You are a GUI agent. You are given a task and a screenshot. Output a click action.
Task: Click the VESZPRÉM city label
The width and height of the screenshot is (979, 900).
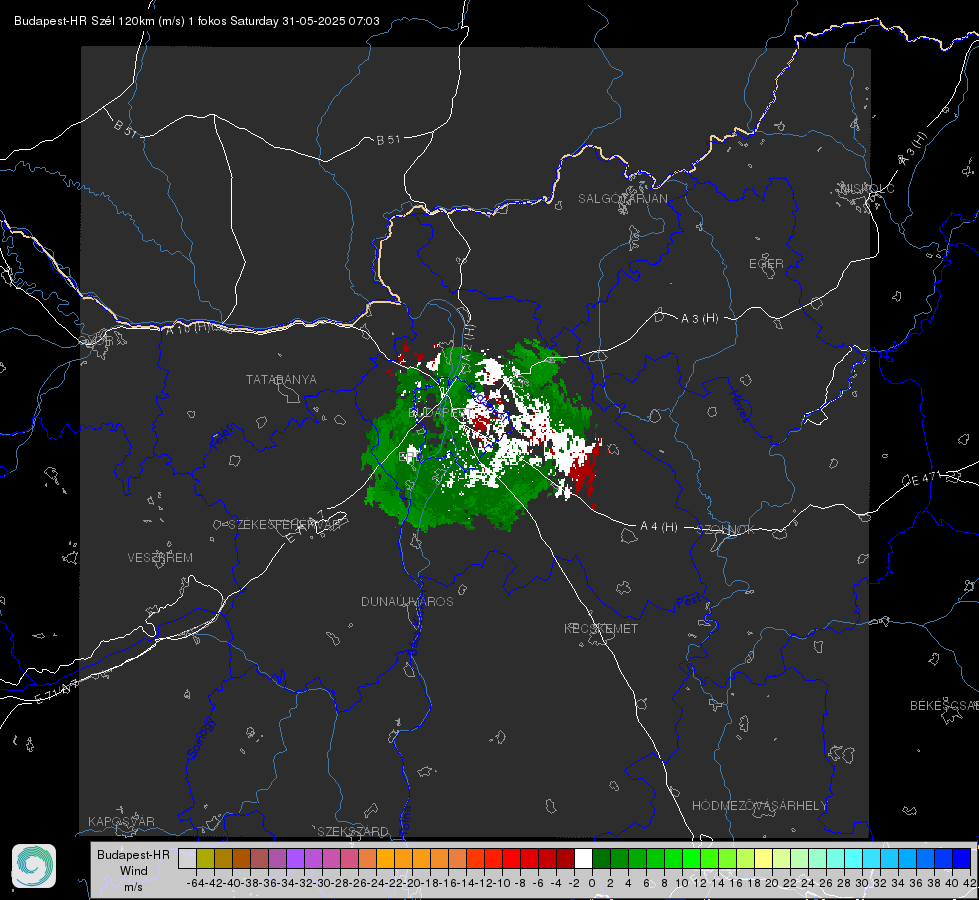(160, 557)
